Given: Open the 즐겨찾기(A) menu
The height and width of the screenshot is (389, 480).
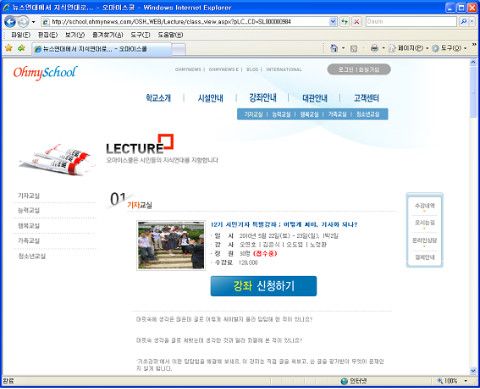Looking at the screenshot, I should (x=108, y=35).
